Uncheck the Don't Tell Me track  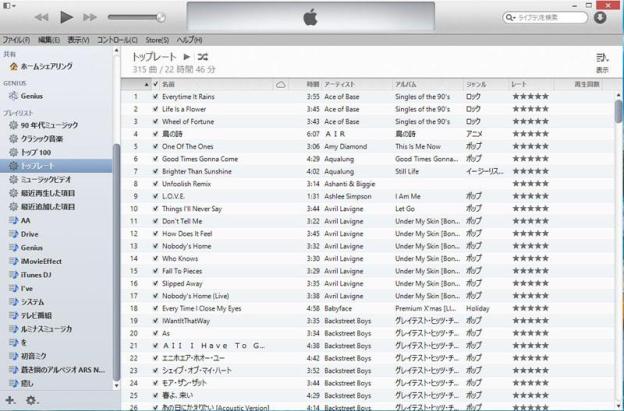click(156, 221)
